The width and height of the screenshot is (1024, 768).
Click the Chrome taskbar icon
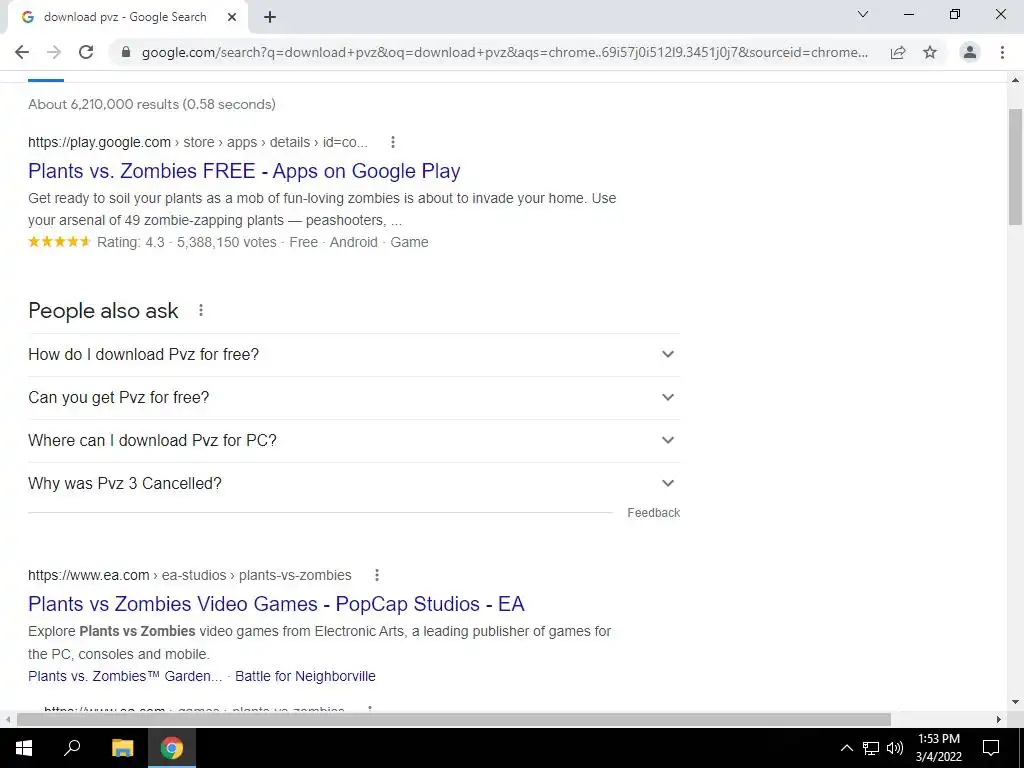(x=172, y=748)
